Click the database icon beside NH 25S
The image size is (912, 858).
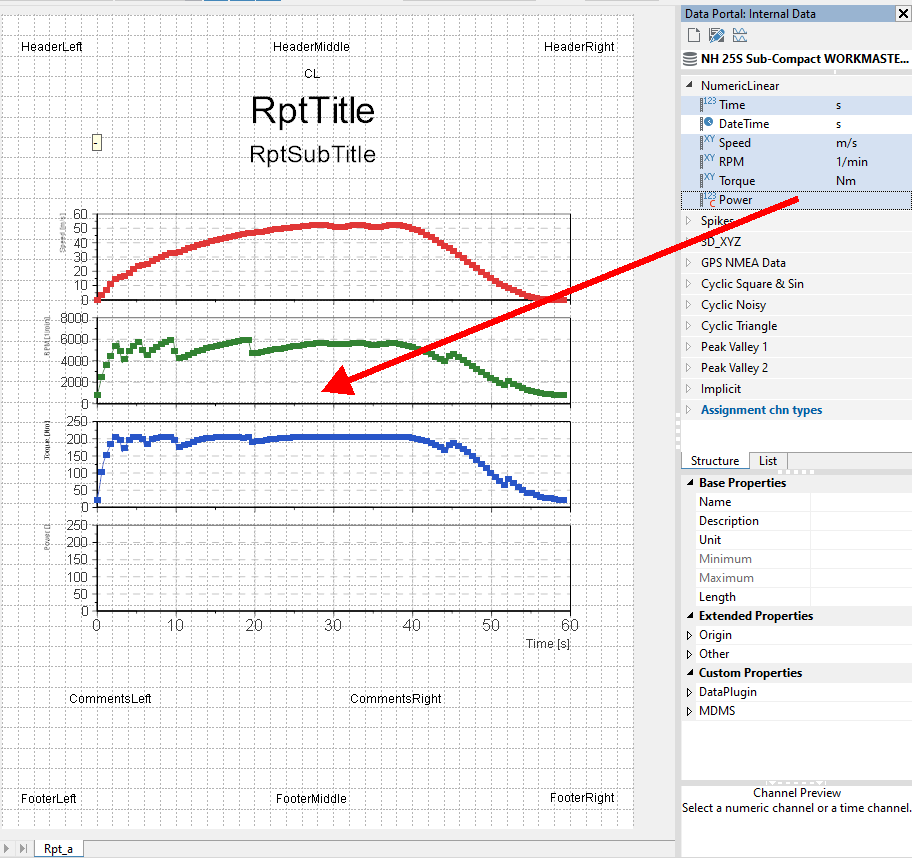(x=690, y=59)
